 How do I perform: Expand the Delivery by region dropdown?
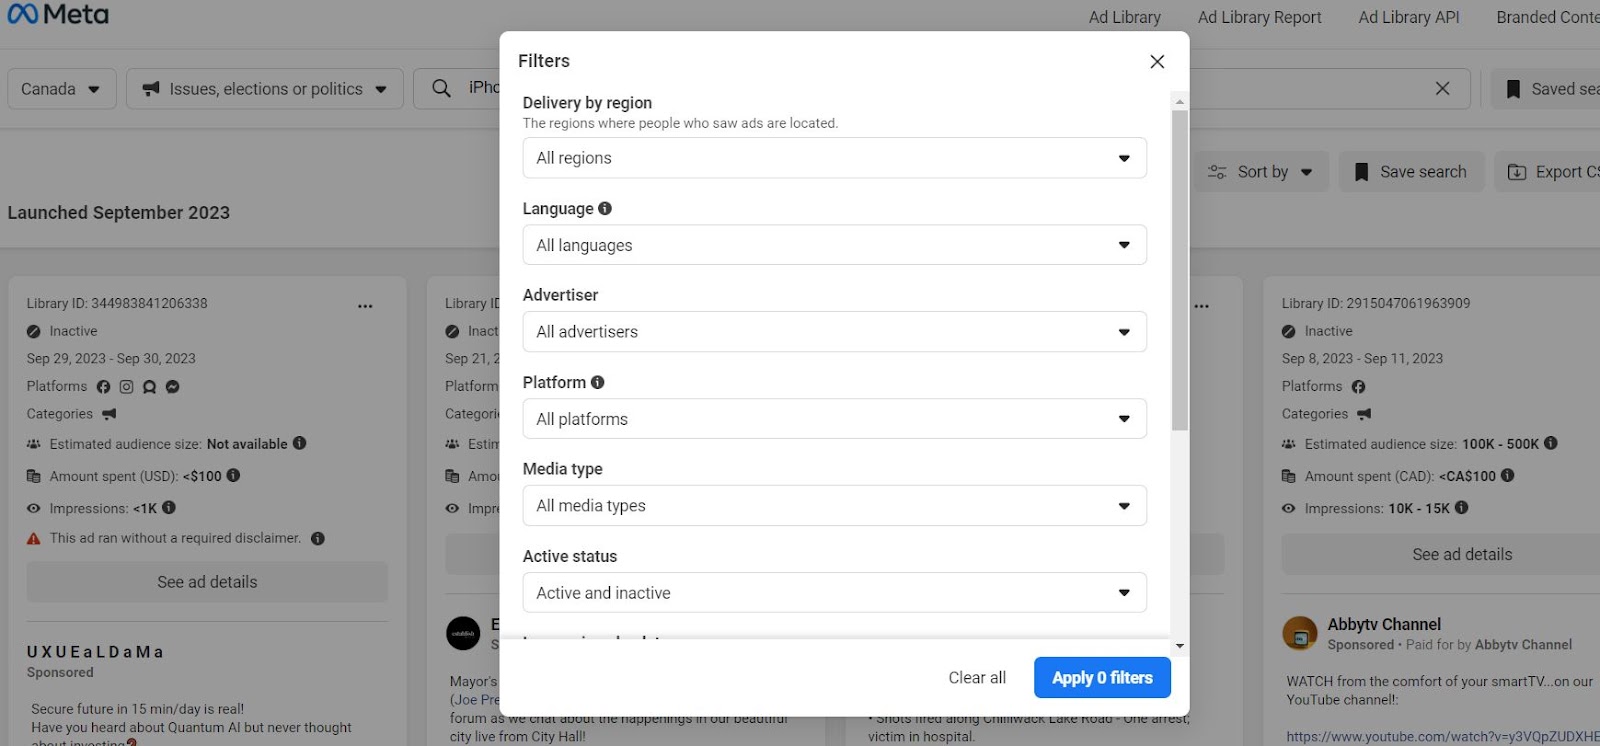[834, 158]
